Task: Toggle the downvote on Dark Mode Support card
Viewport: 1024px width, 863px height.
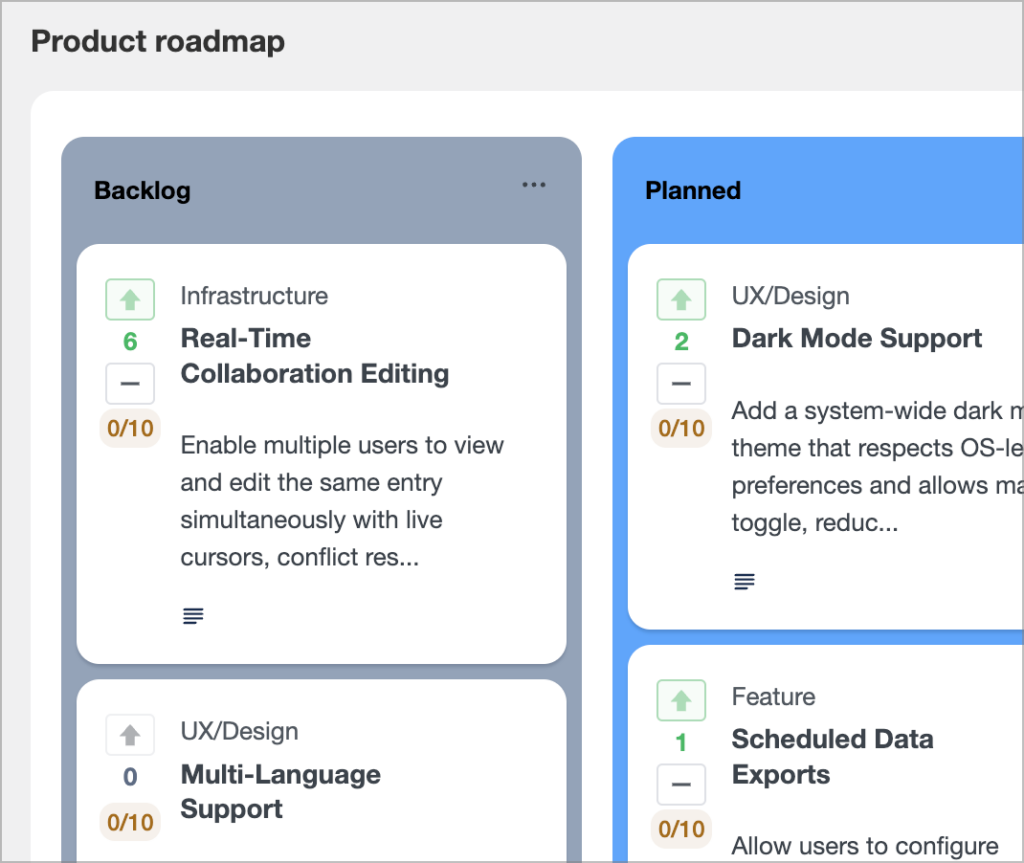Action: click(x=681, y=383)
